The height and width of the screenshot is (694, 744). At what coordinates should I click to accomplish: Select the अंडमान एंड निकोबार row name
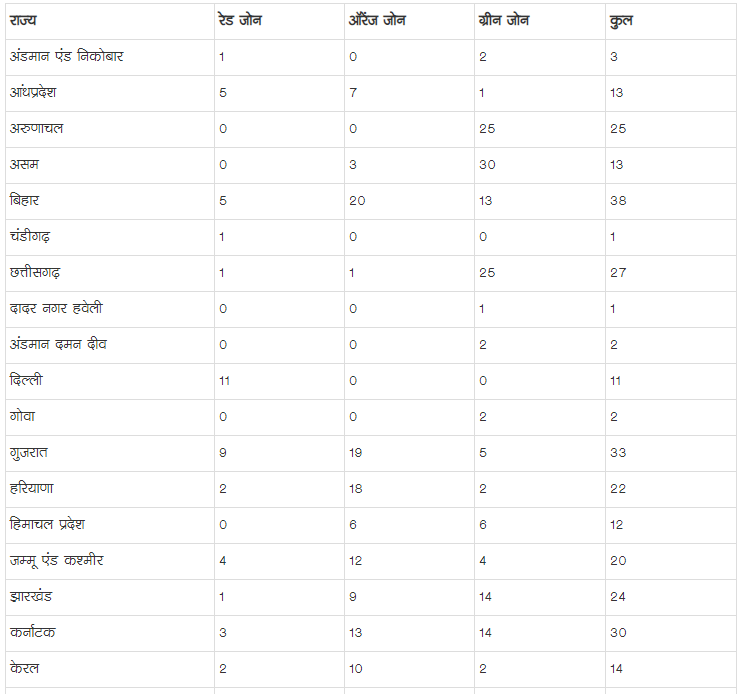click(x=67, y=57)
